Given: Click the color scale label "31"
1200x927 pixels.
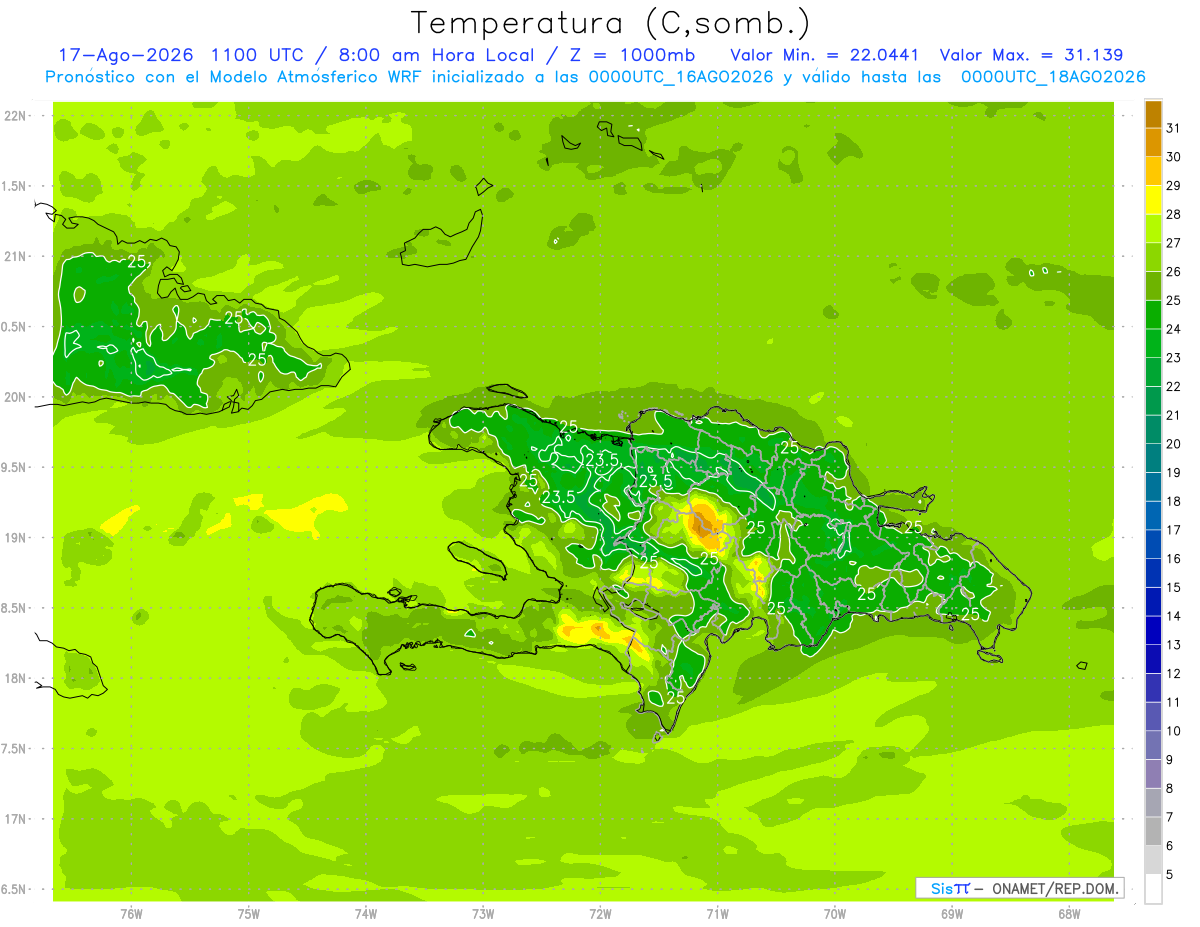Looking at the screenshot, I should [x=1173, y=128].
